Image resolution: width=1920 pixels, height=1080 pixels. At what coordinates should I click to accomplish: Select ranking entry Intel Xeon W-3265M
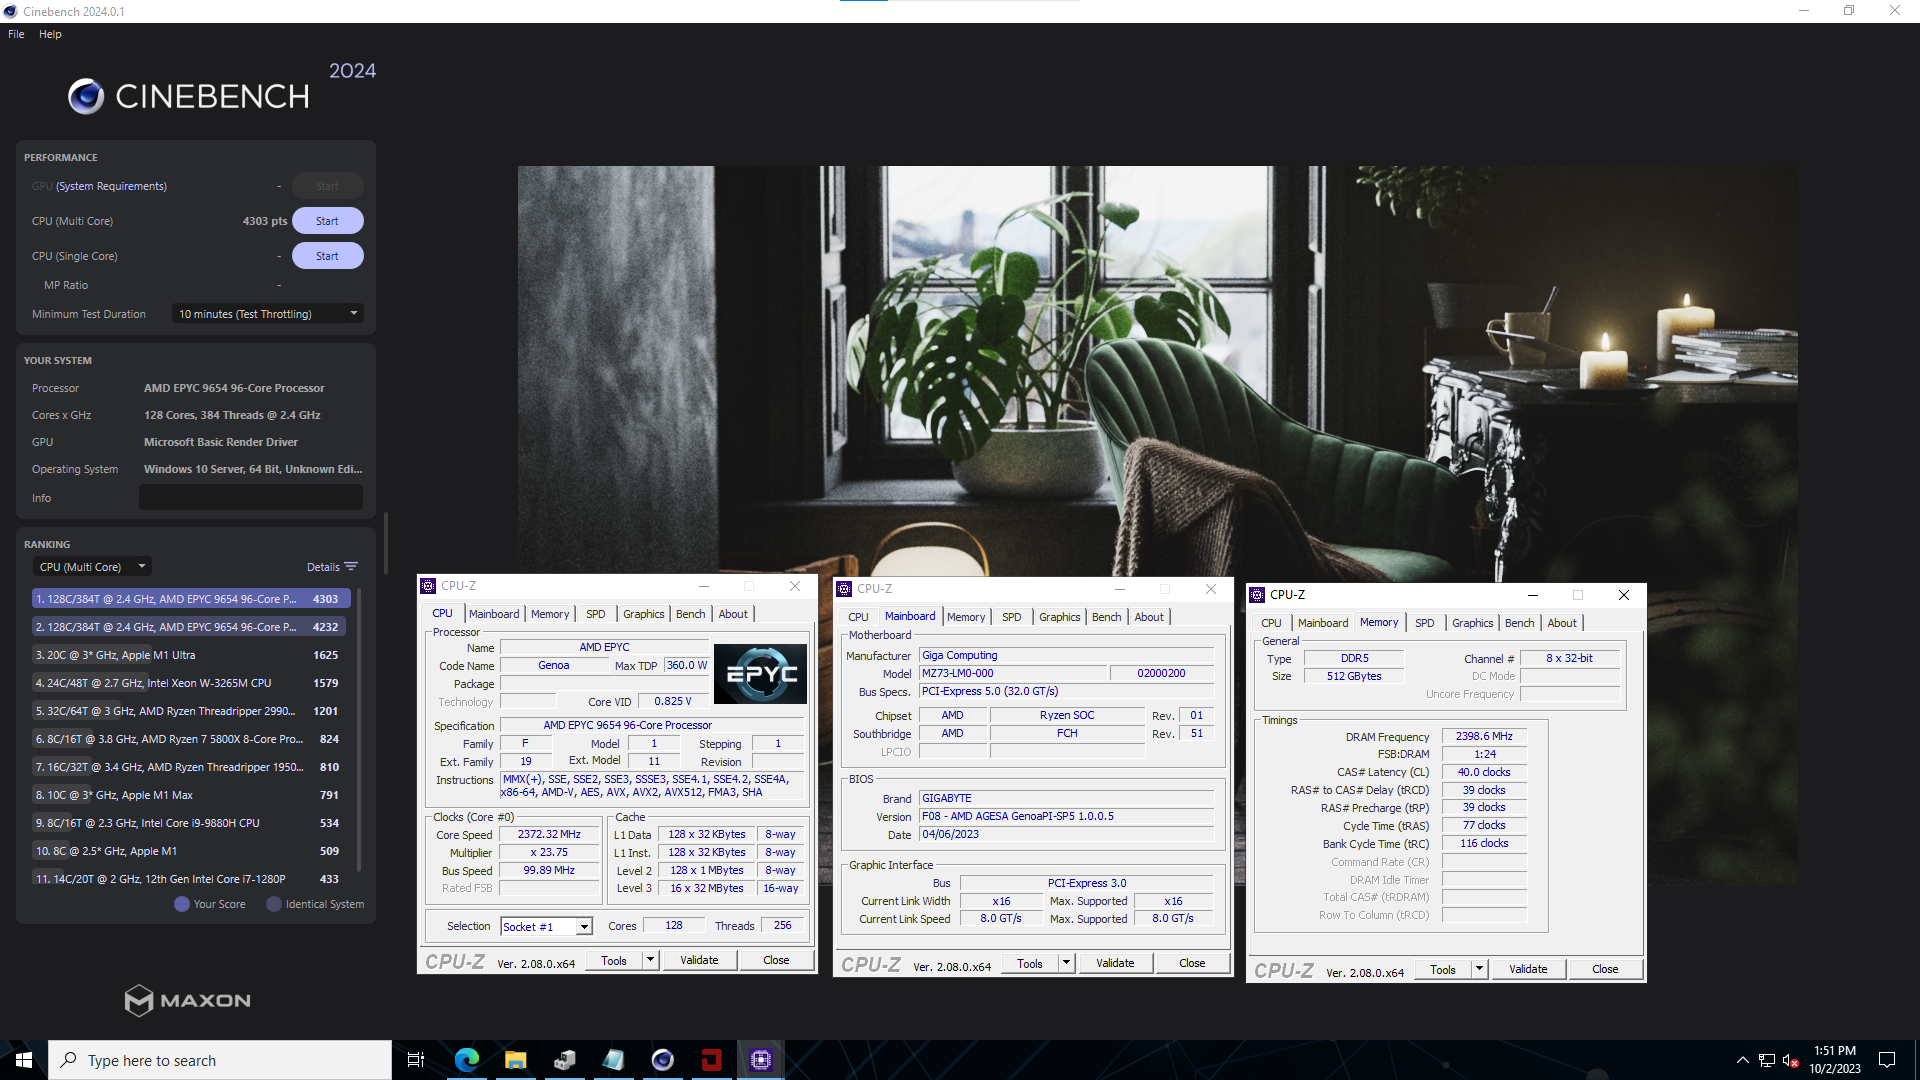pyautogui.click(x=189, y=683)
